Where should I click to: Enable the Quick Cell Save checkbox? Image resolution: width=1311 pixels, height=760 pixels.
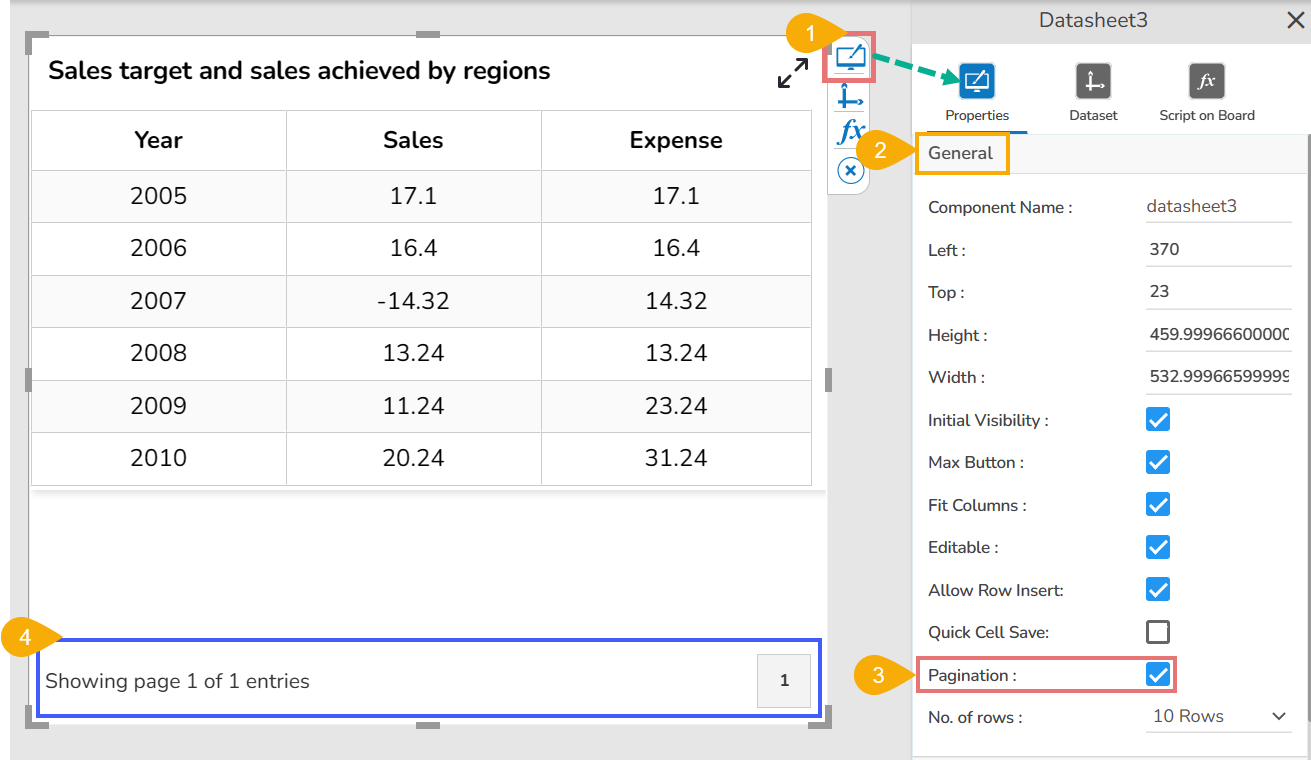tap(1158, 632)
